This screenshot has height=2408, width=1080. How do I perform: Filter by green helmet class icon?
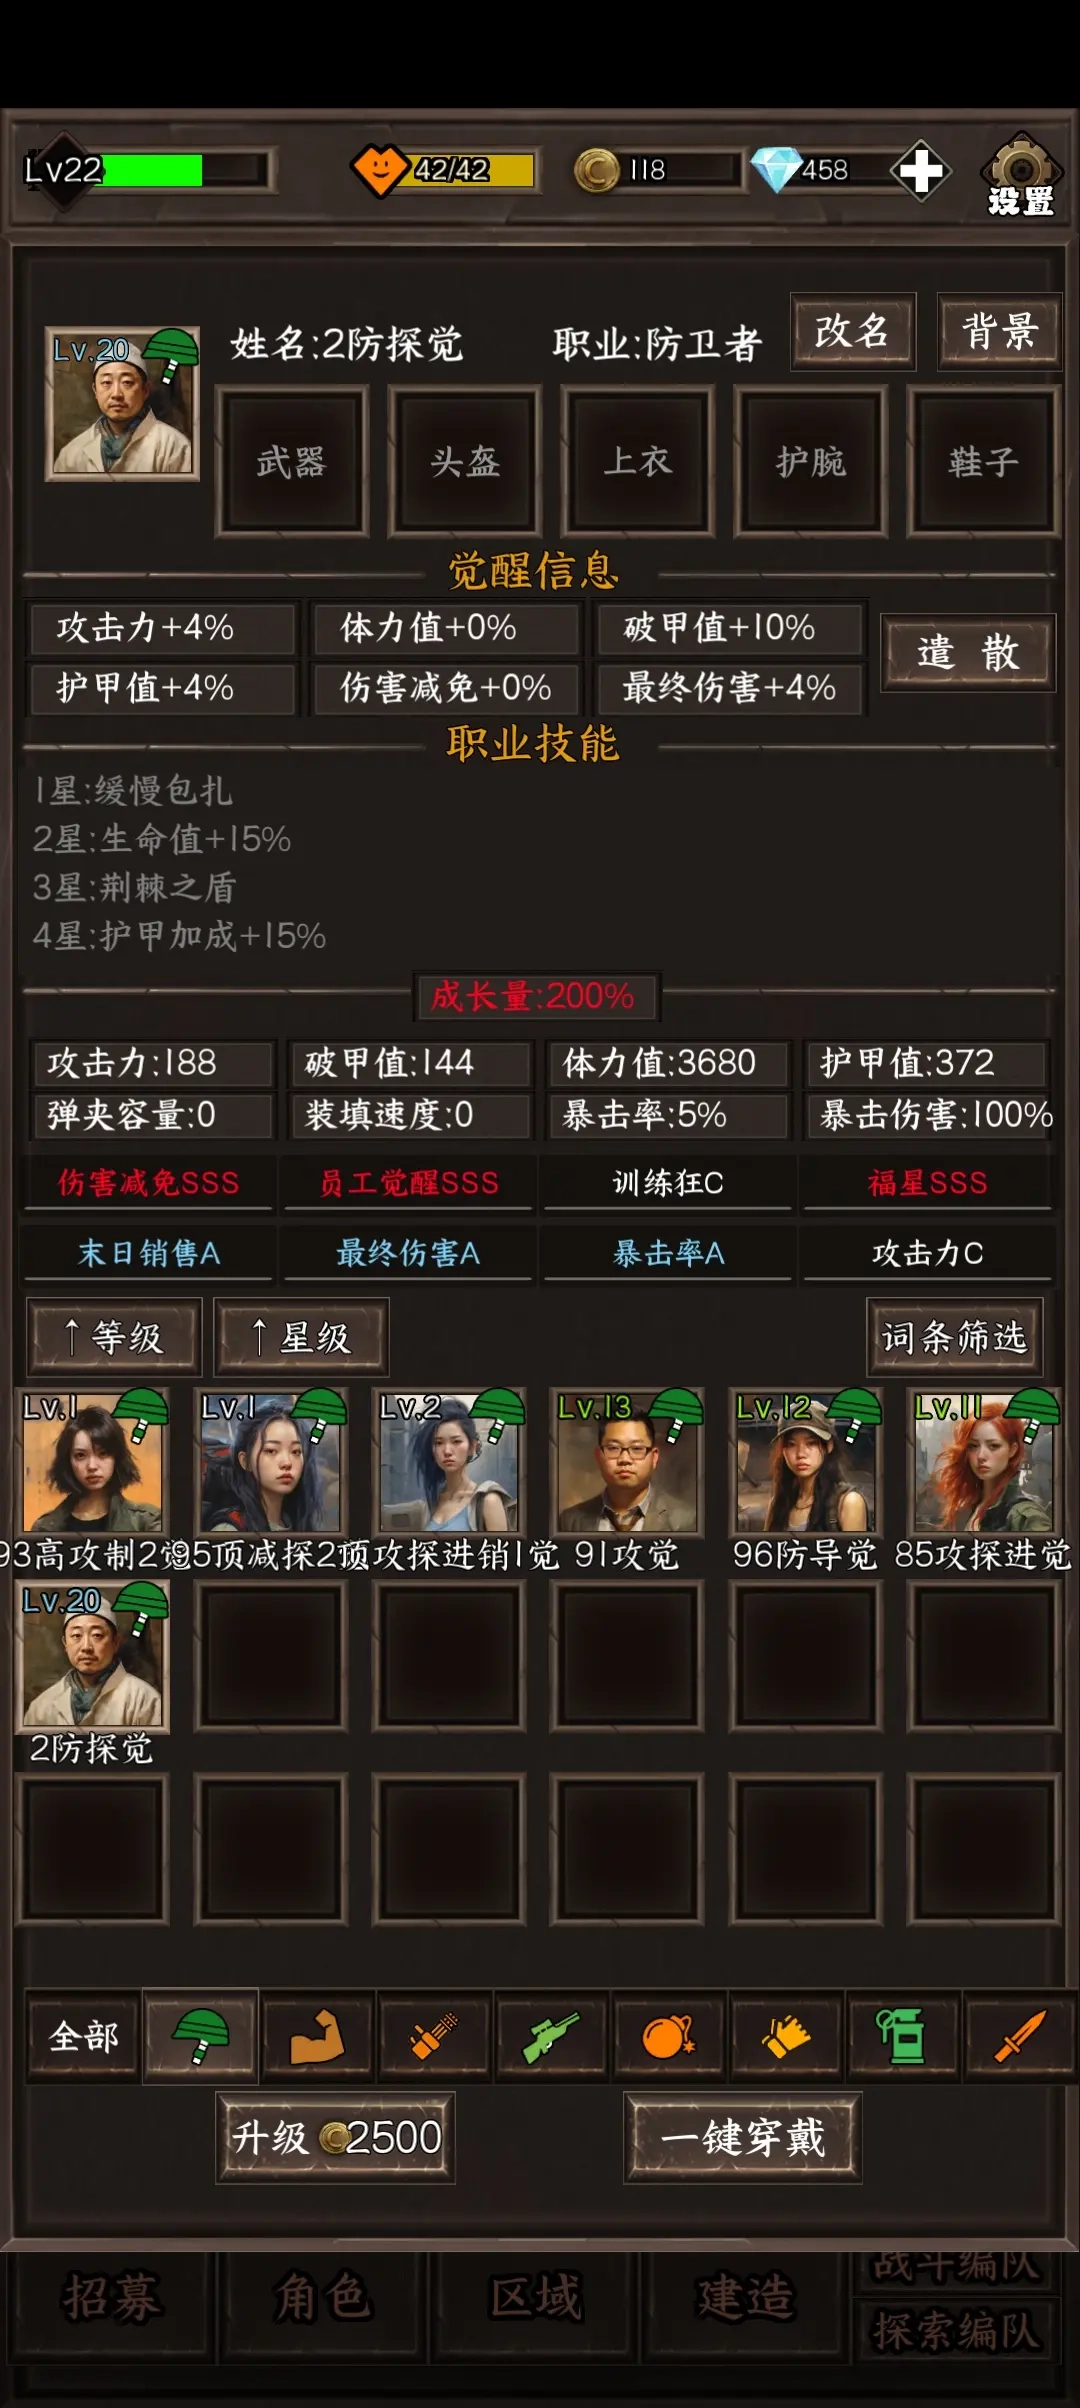pos(200,2036)
